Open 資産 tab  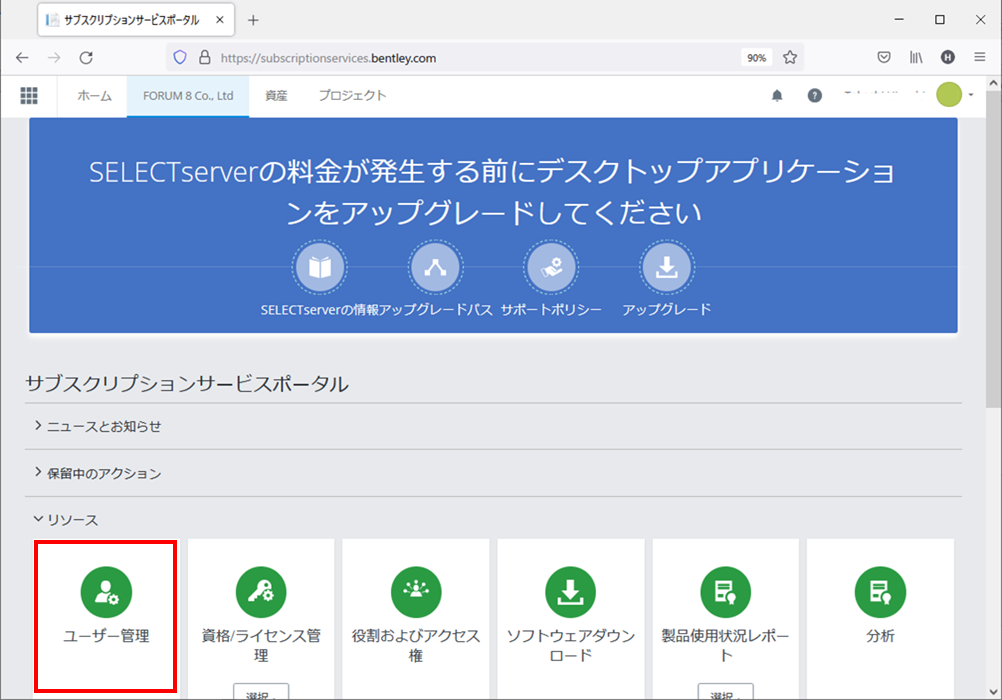coord(276,96)
